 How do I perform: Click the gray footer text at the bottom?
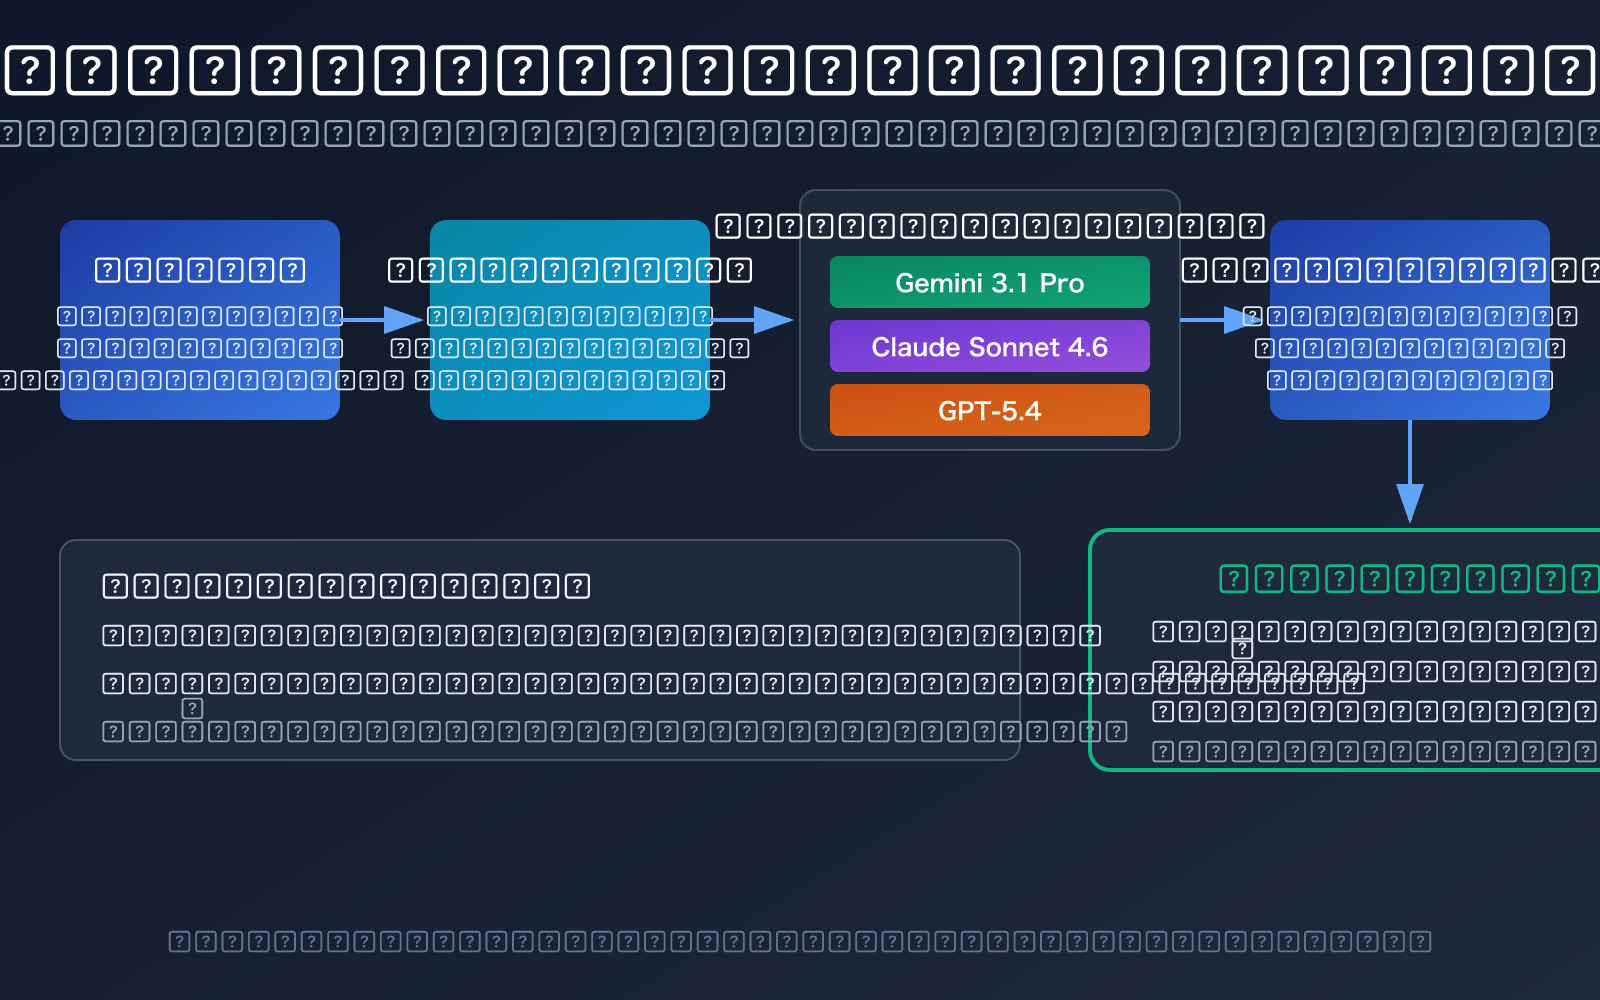click(x=800, y=941)
